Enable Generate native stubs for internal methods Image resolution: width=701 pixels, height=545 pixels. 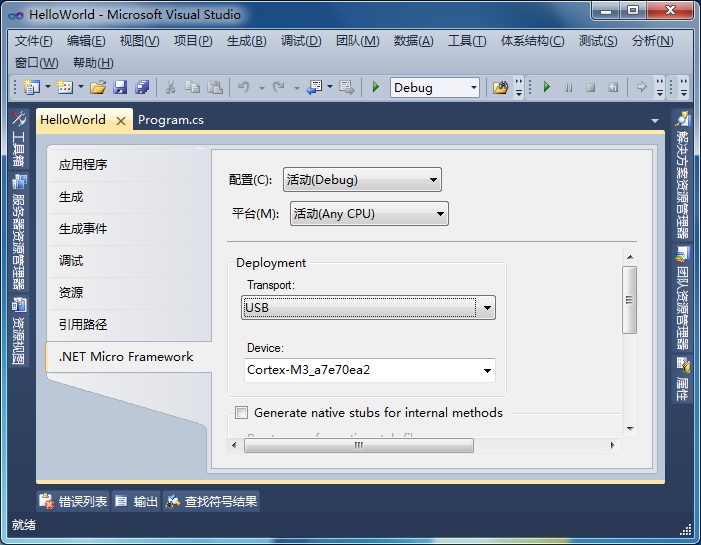tap(241, 412)
